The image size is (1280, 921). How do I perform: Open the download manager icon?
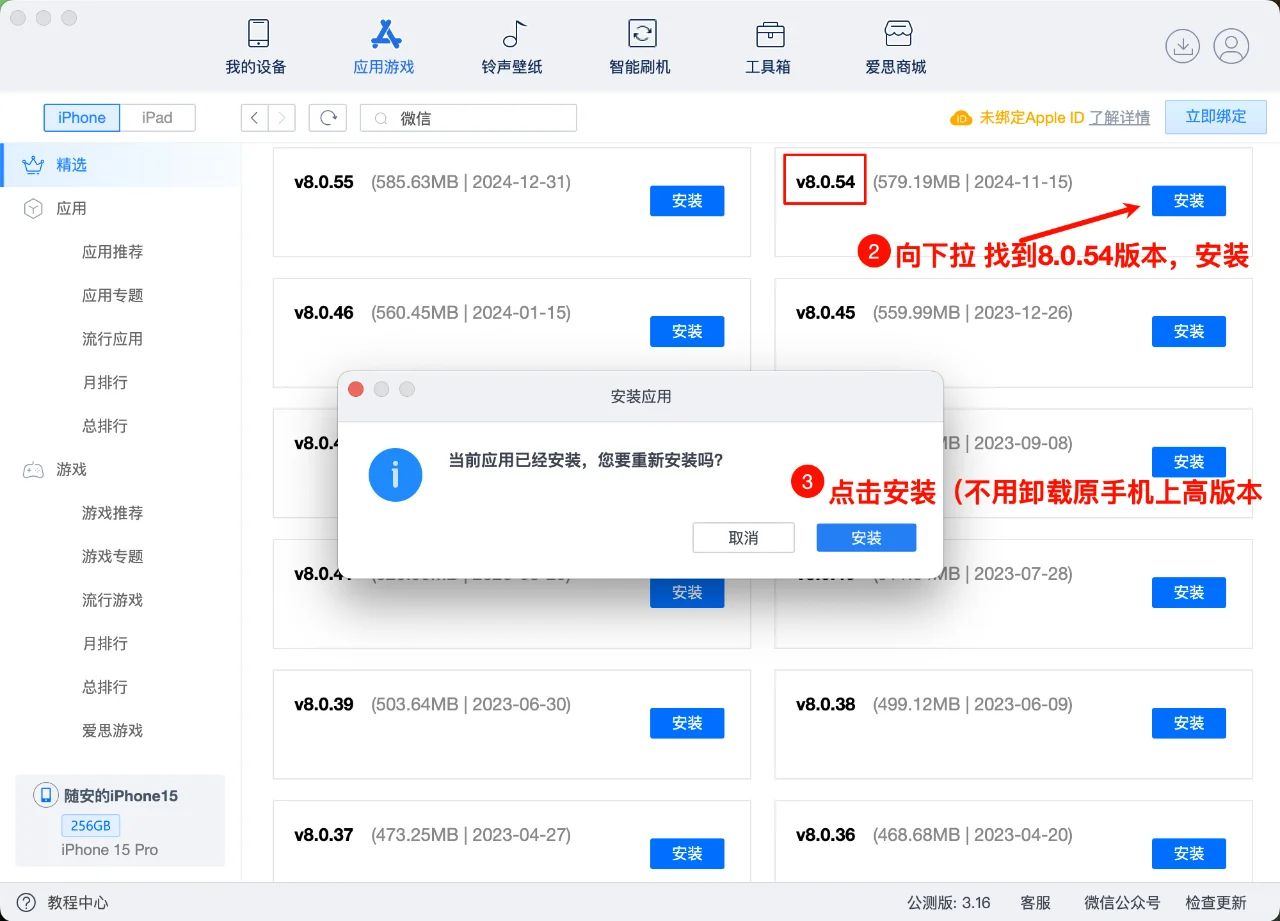click(x=1182, y=46)
